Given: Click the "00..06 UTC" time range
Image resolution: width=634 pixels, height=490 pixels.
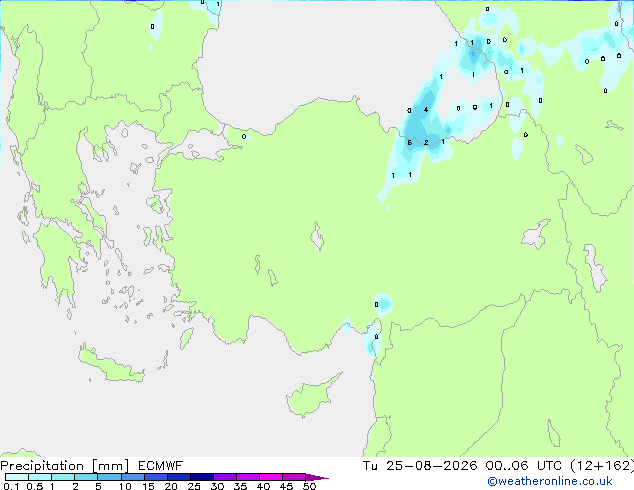Looking at the screenshot, I should [x=523, y=466].
